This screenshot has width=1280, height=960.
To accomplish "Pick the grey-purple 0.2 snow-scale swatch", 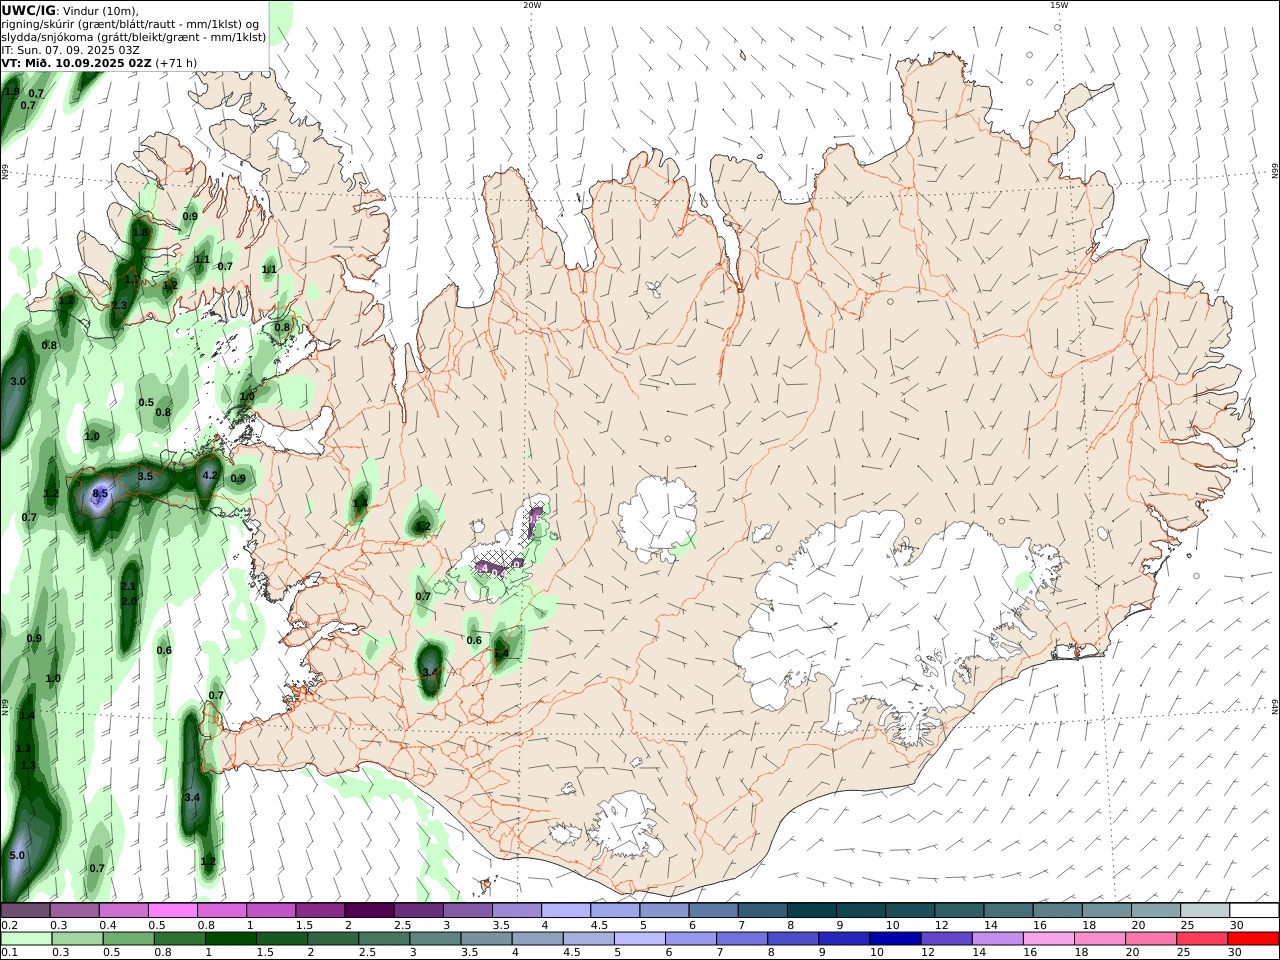I will pos(26,911).
